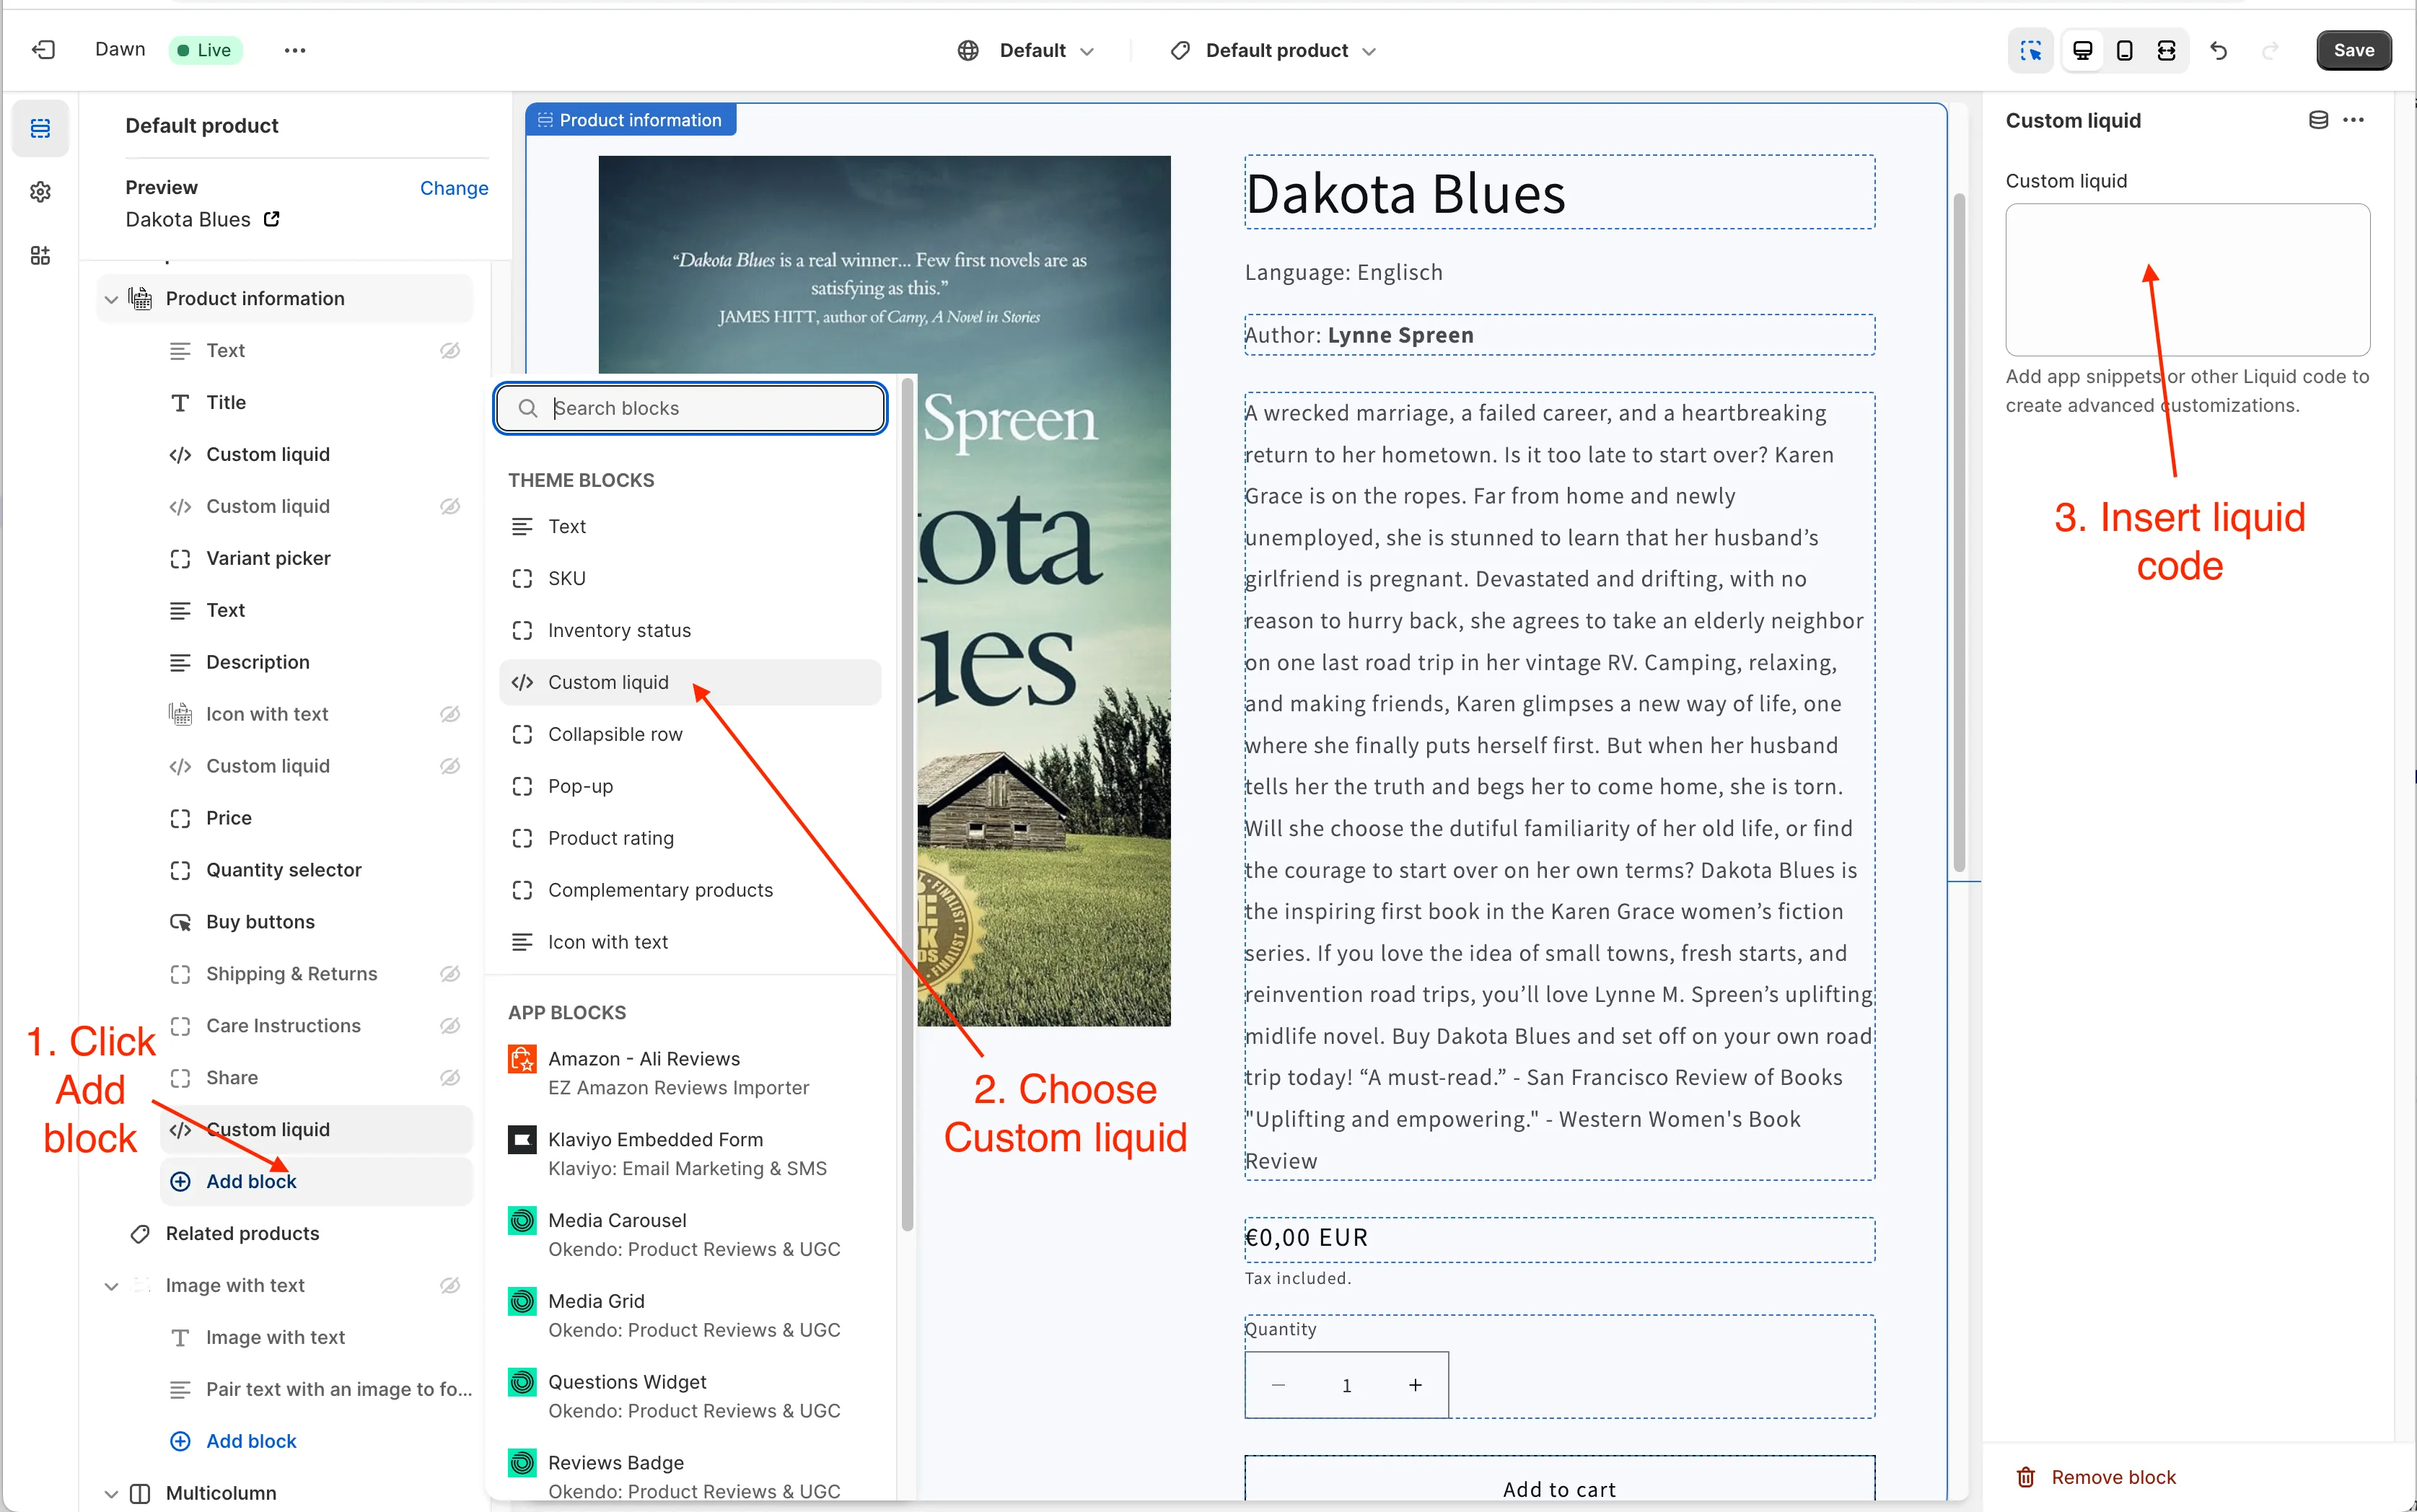Redo the last change
Image resolution: width=2417 pixels, height=1512 pixels.
pyautogui.click(x=2270, y=49)
